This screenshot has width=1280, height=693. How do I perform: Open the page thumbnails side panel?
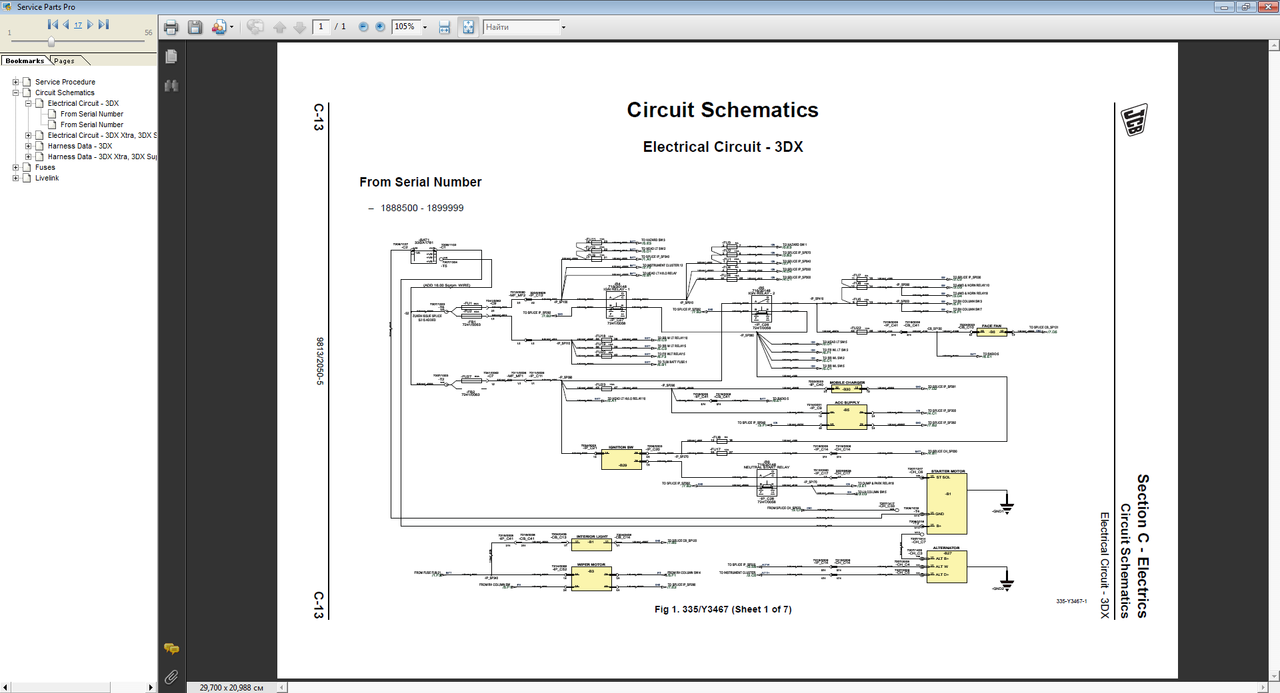click(x=171, y=56)
